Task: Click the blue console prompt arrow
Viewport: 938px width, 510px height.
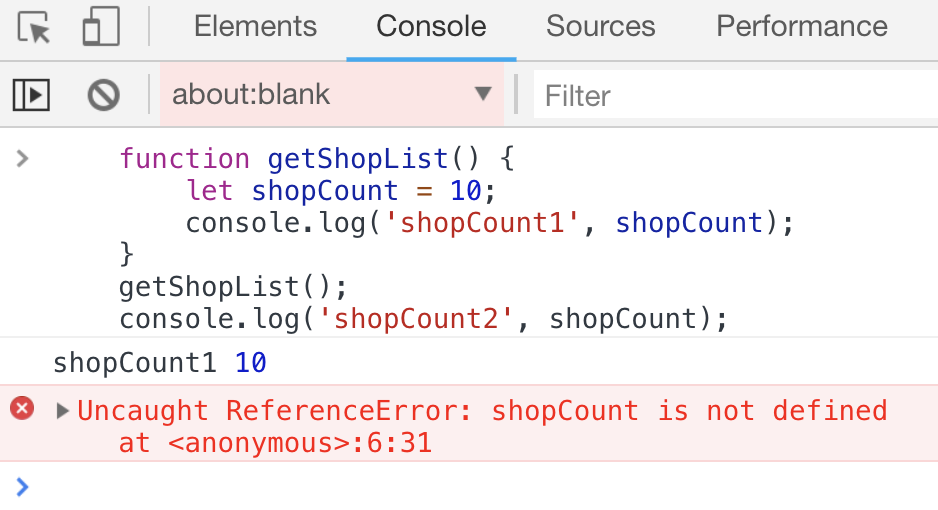Action: 23,486
